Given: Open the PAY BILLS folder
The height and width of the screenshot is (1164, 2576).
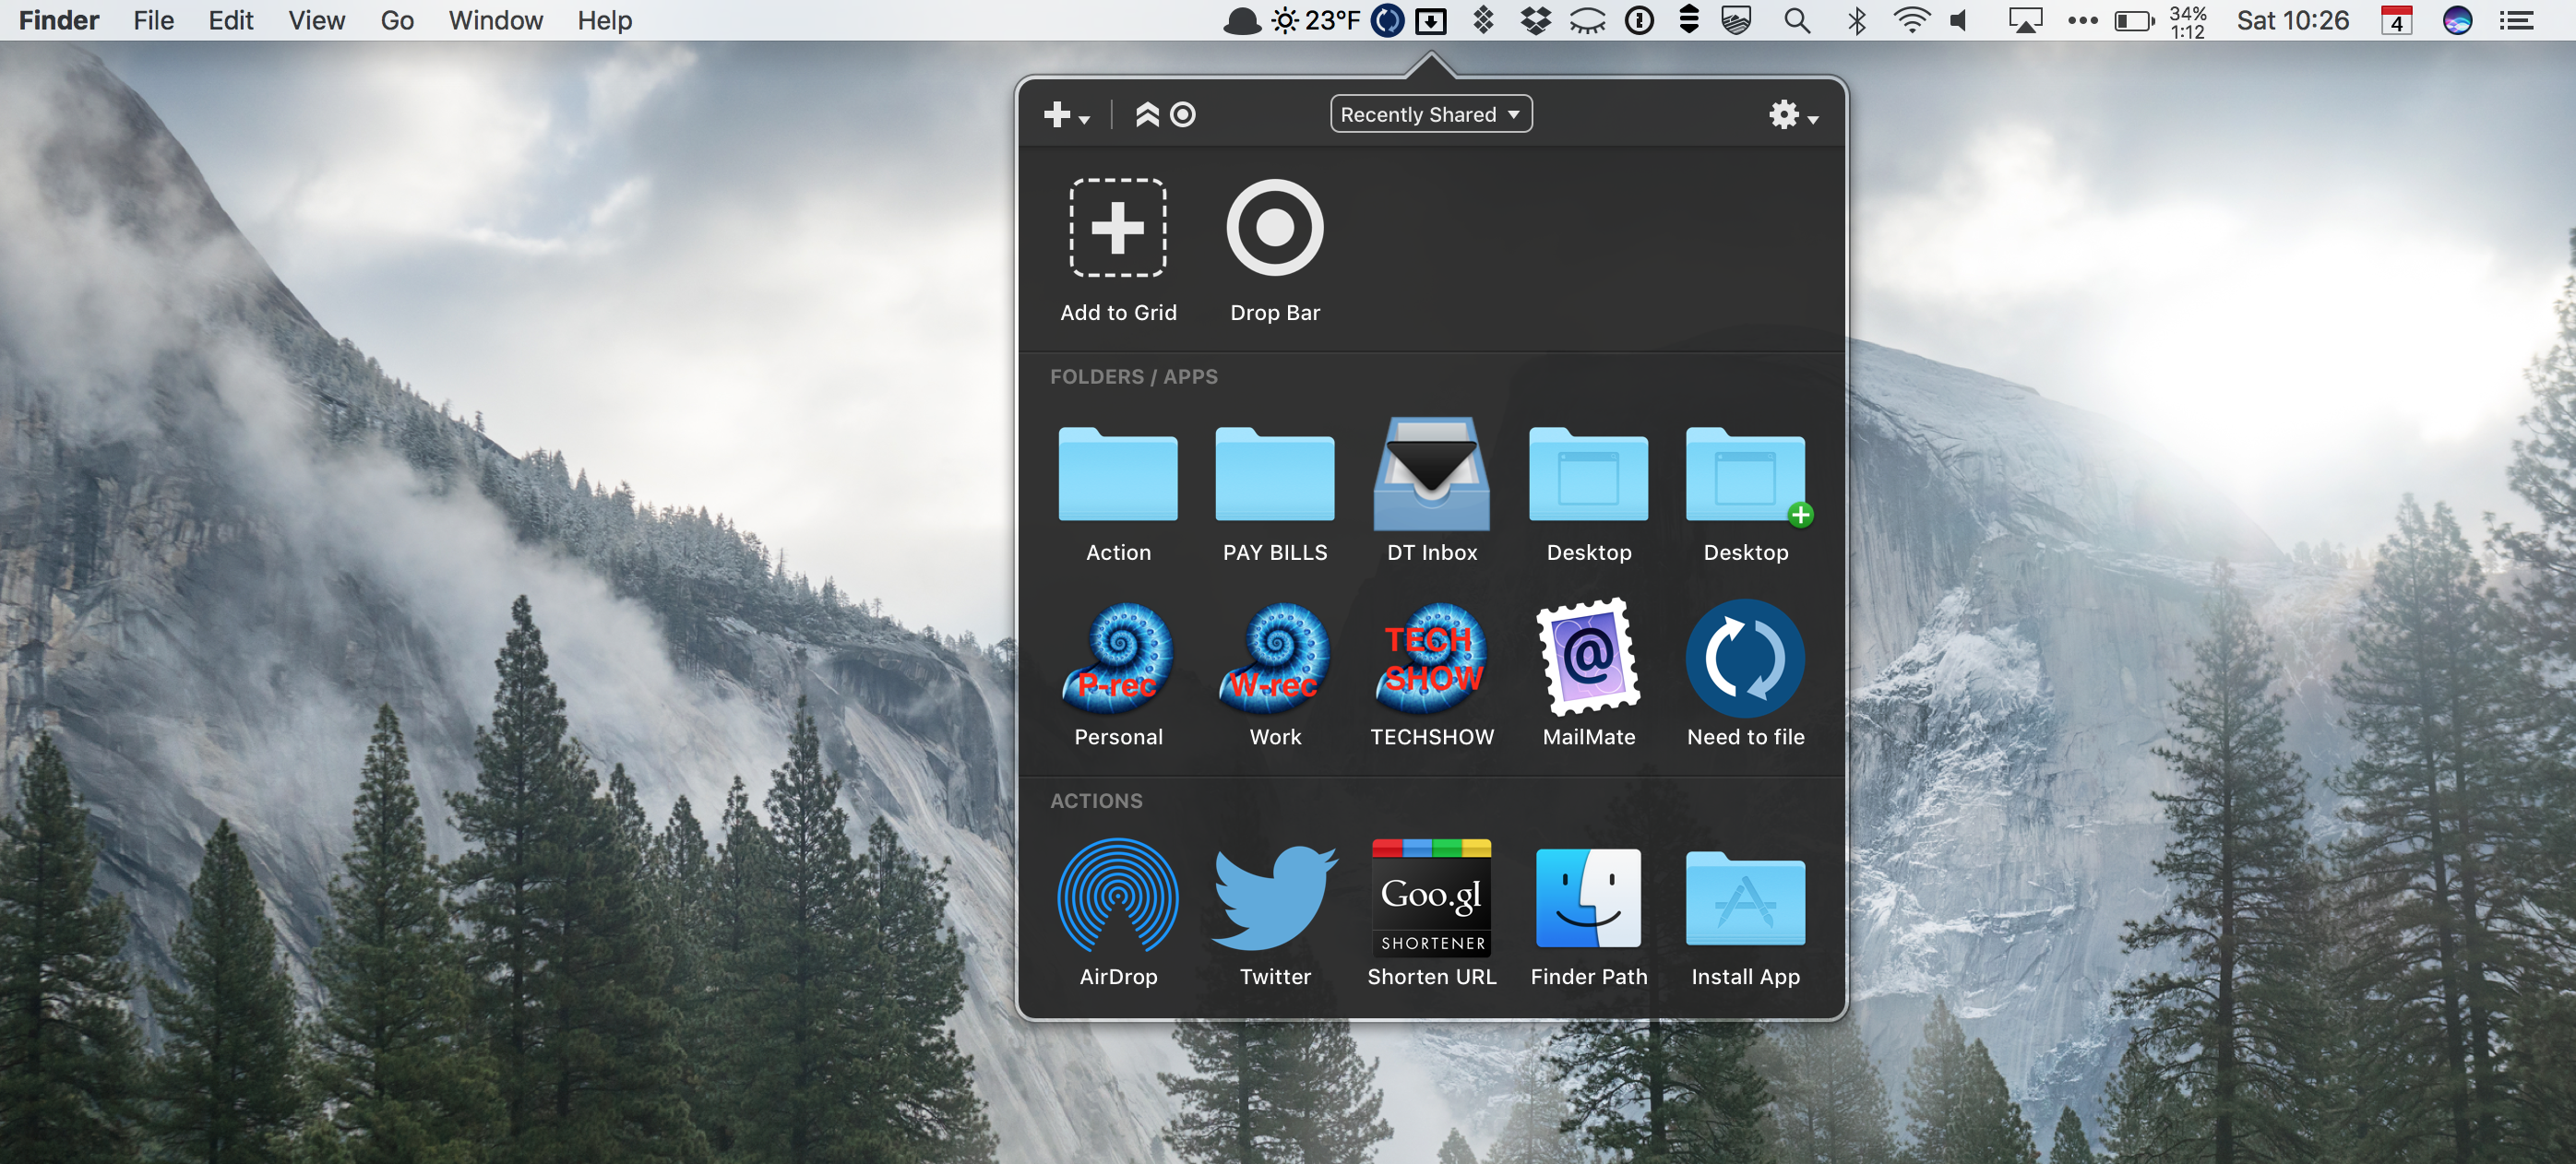Looking at the screenshot, I should click(x=1274, y=474).
